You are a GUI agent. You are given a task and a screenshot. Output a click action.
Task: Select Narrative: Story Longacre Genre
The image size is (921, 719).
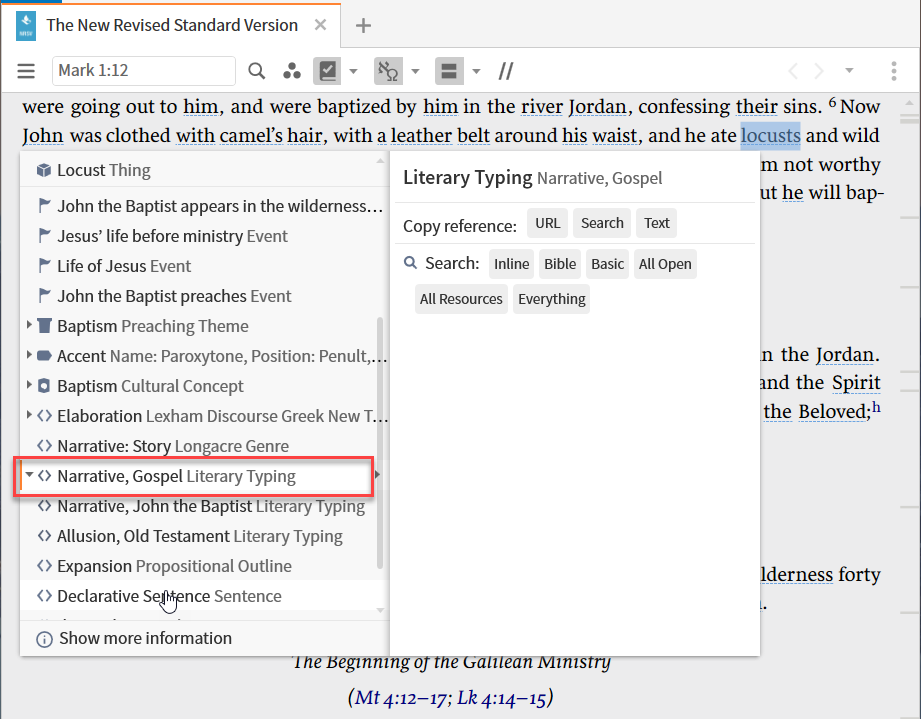203,446
